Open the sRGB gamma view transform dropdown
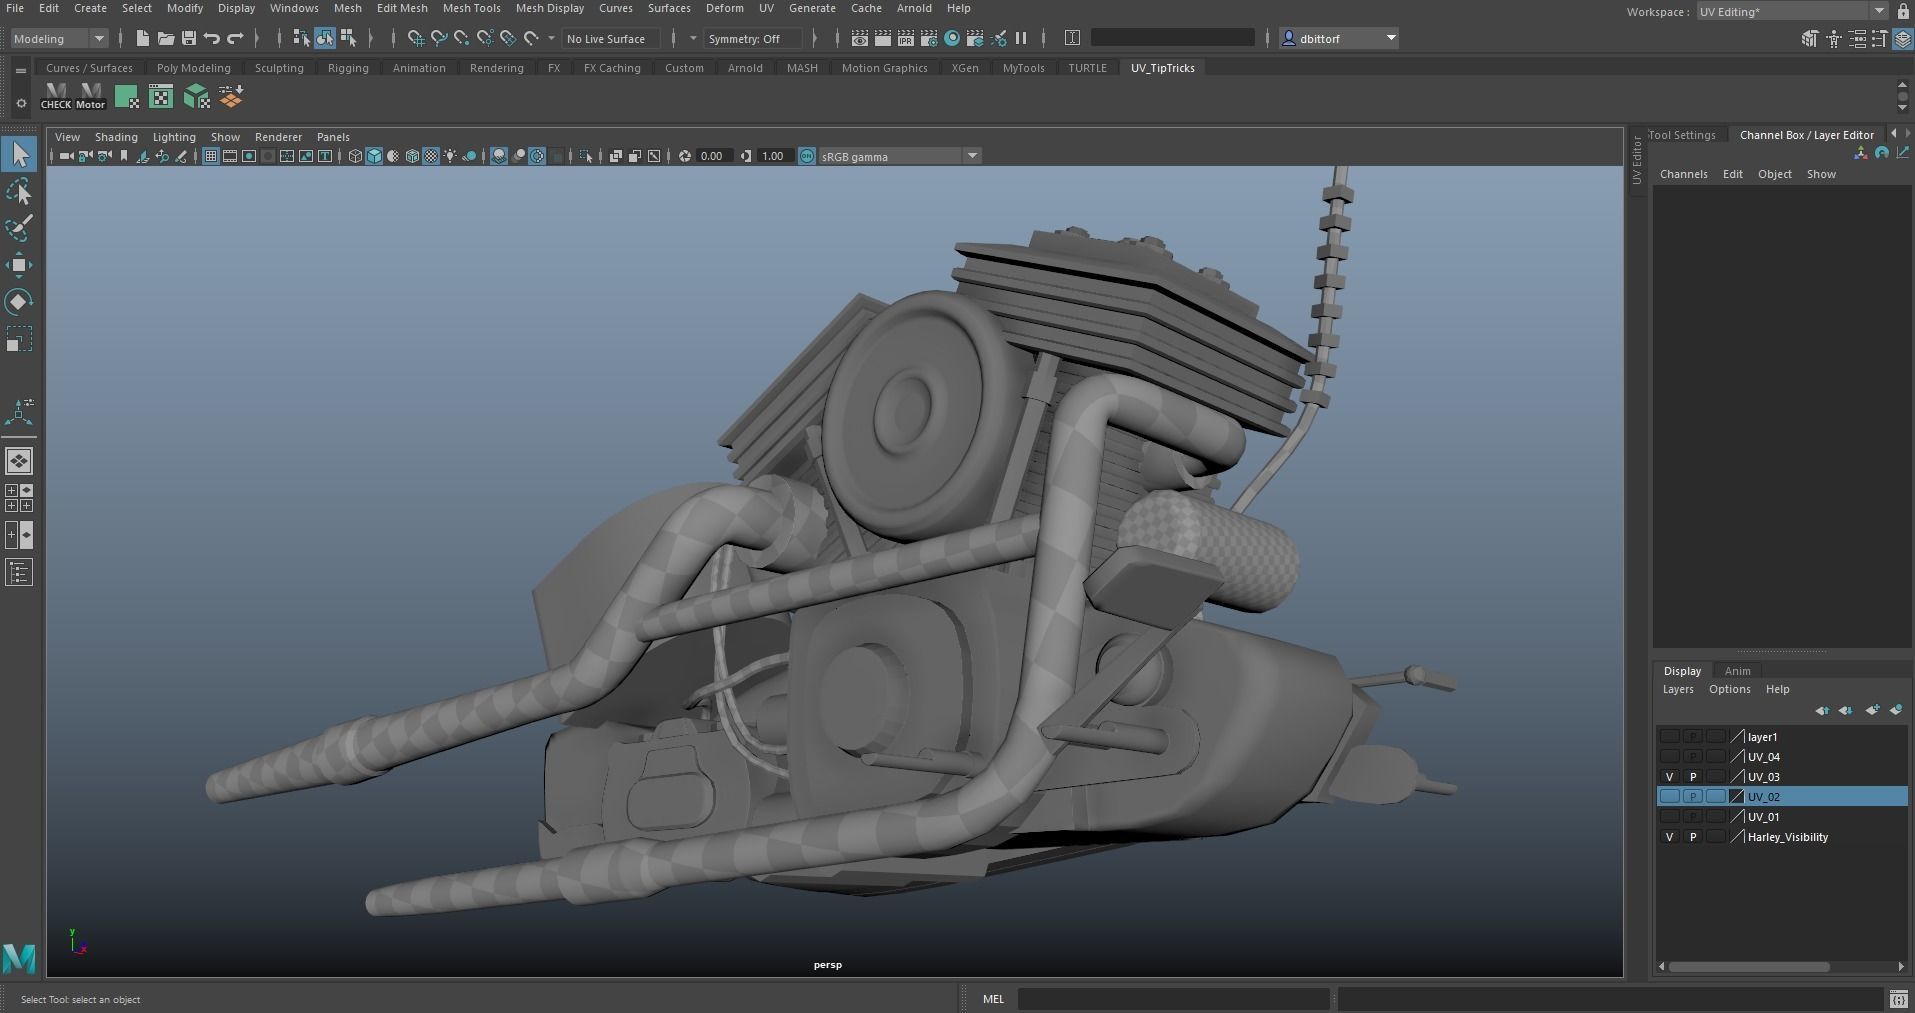The width and height of the screenshot is (1915, 1013). point(900,156)
